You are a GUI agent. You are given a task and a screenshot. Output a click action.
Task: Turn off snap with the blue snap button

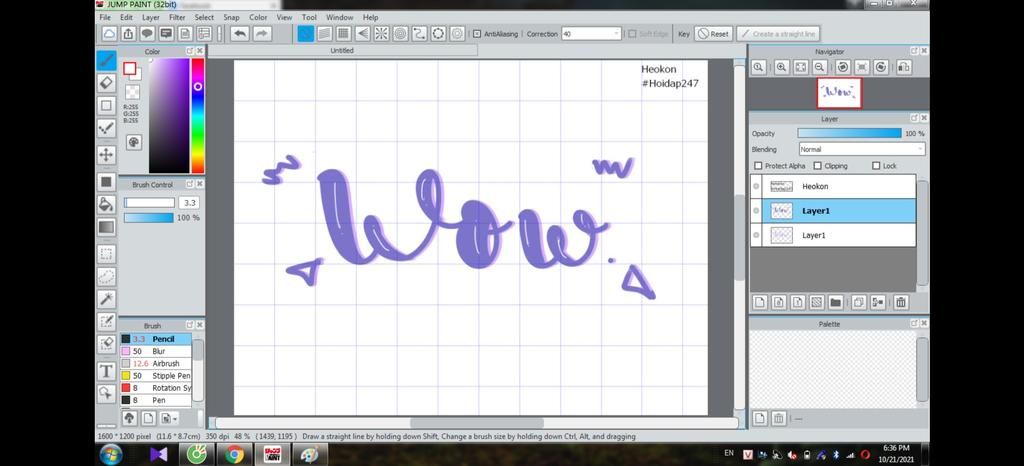click(306, 33)
